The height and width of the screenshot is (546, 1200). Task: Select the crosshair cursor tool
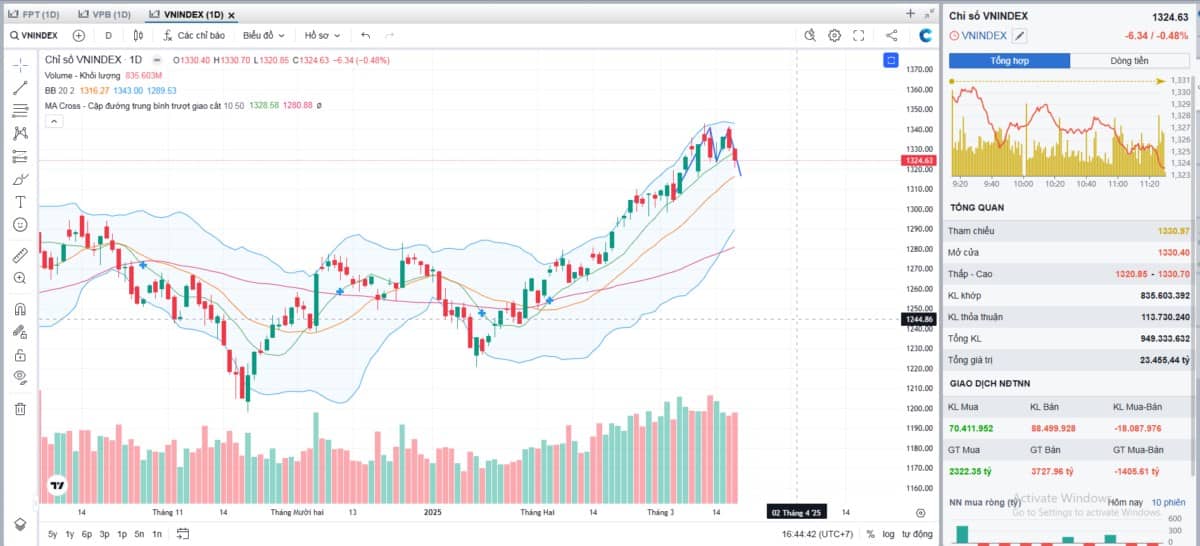[20, 65]
